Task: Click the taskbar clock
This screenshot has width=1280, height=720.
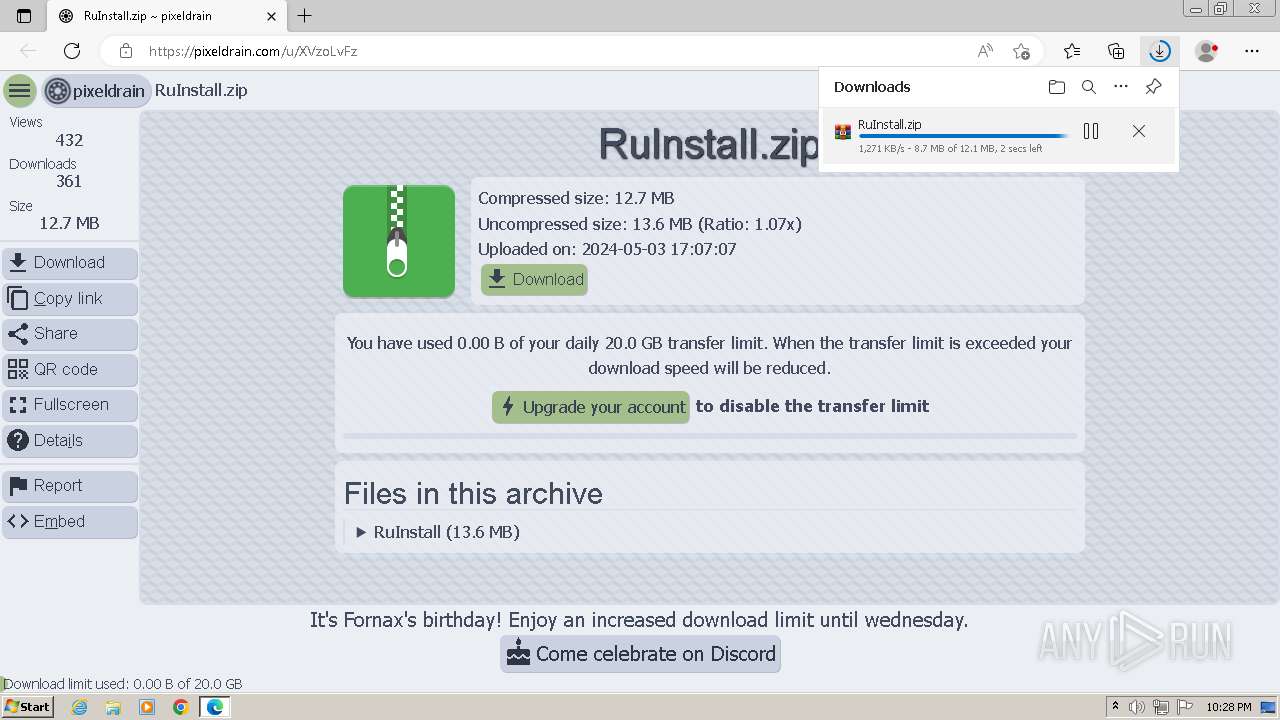Action: coord(1229,707)
